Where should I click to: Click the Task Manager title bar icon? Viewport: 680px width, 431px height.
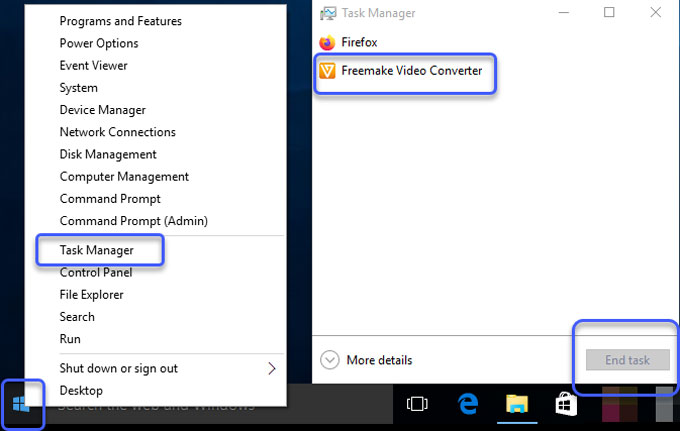click(328, 13)
